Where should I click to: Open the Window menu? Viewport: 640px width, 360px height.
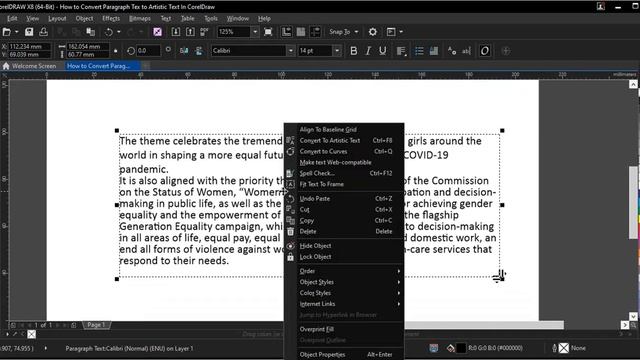(x=238, y=18)
